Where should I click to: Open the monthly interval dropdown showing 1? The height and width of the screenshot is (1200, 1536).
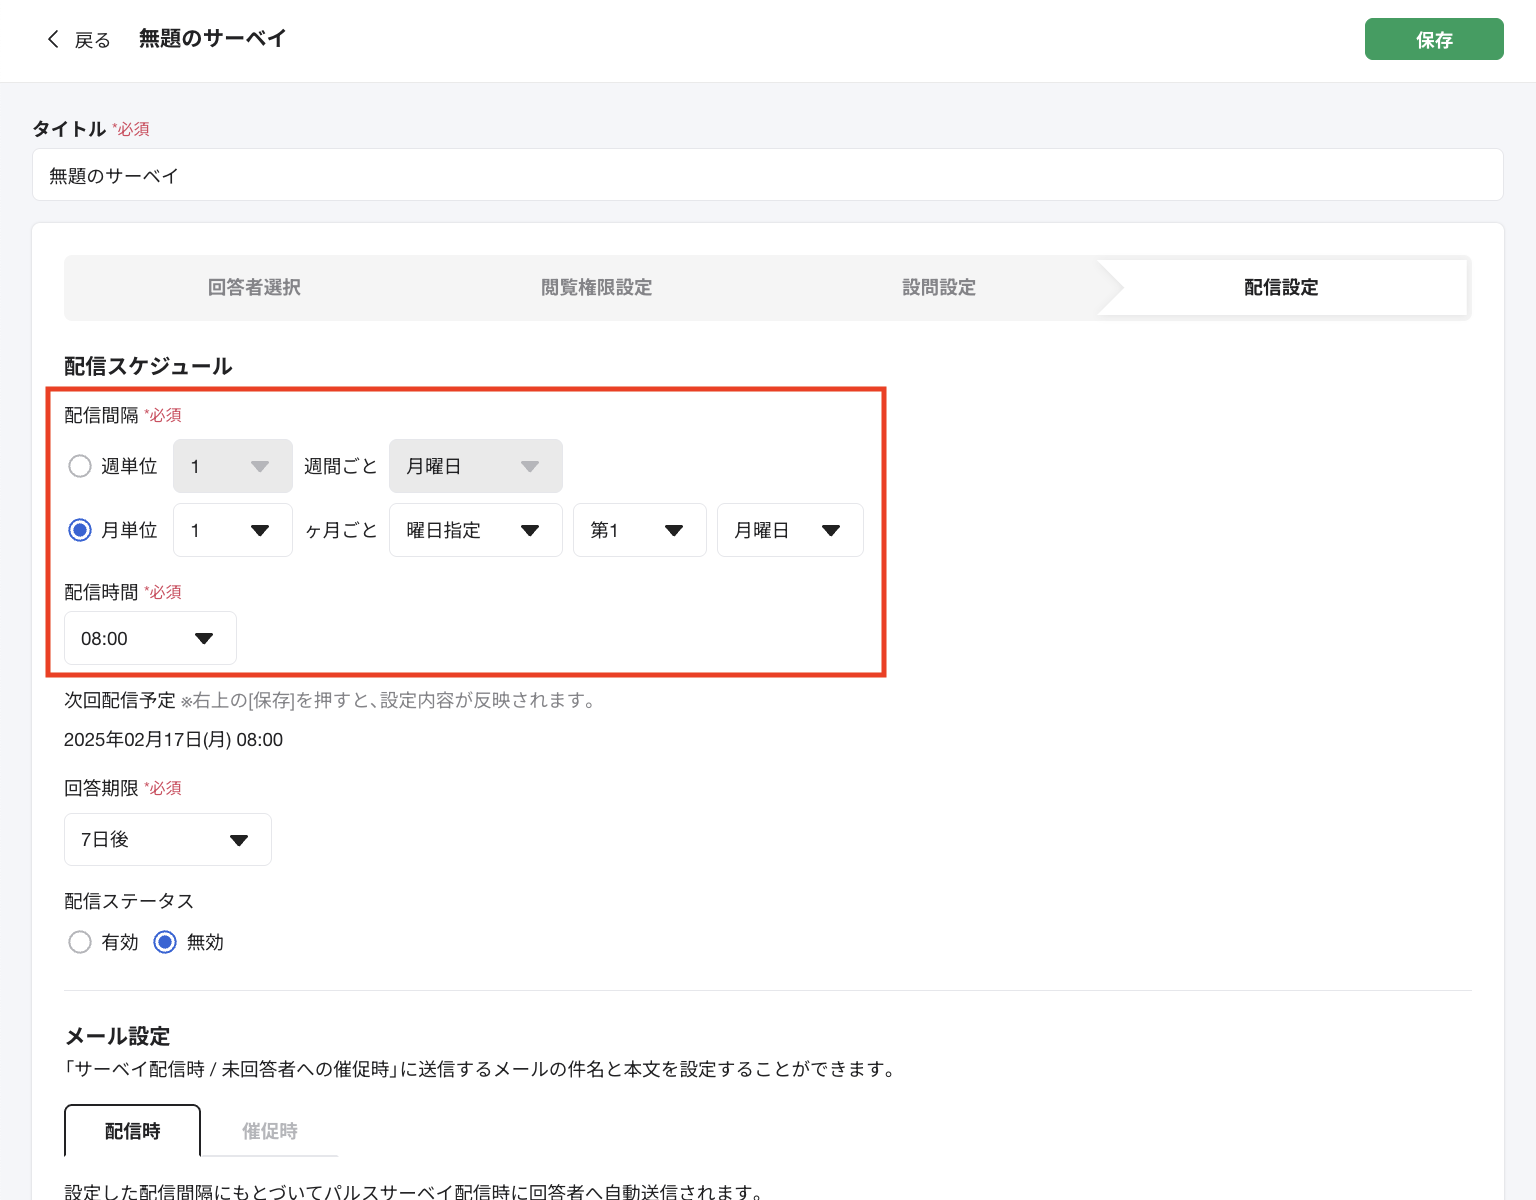coord(232,530)
